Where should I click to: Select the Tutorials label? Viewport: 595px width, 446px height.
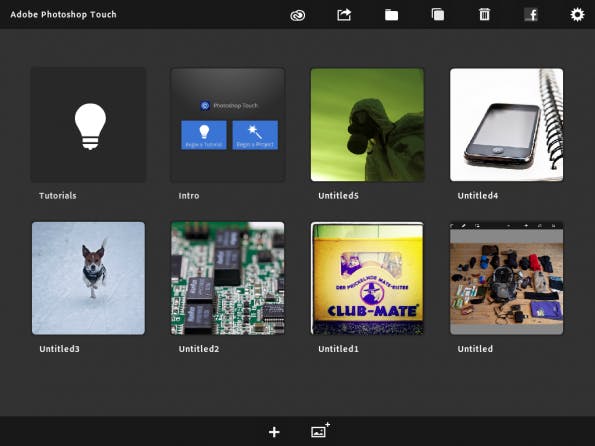point(58,196)
